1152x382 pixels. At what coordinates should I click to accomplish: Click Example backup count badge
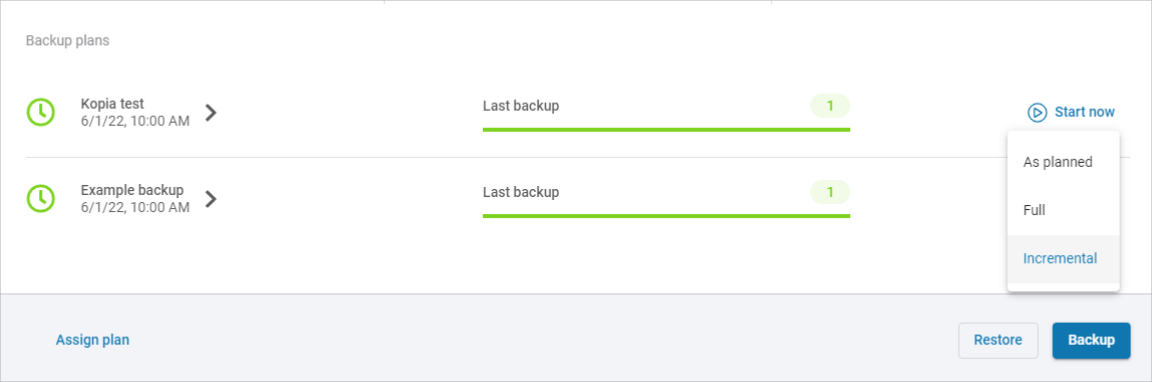829,192
